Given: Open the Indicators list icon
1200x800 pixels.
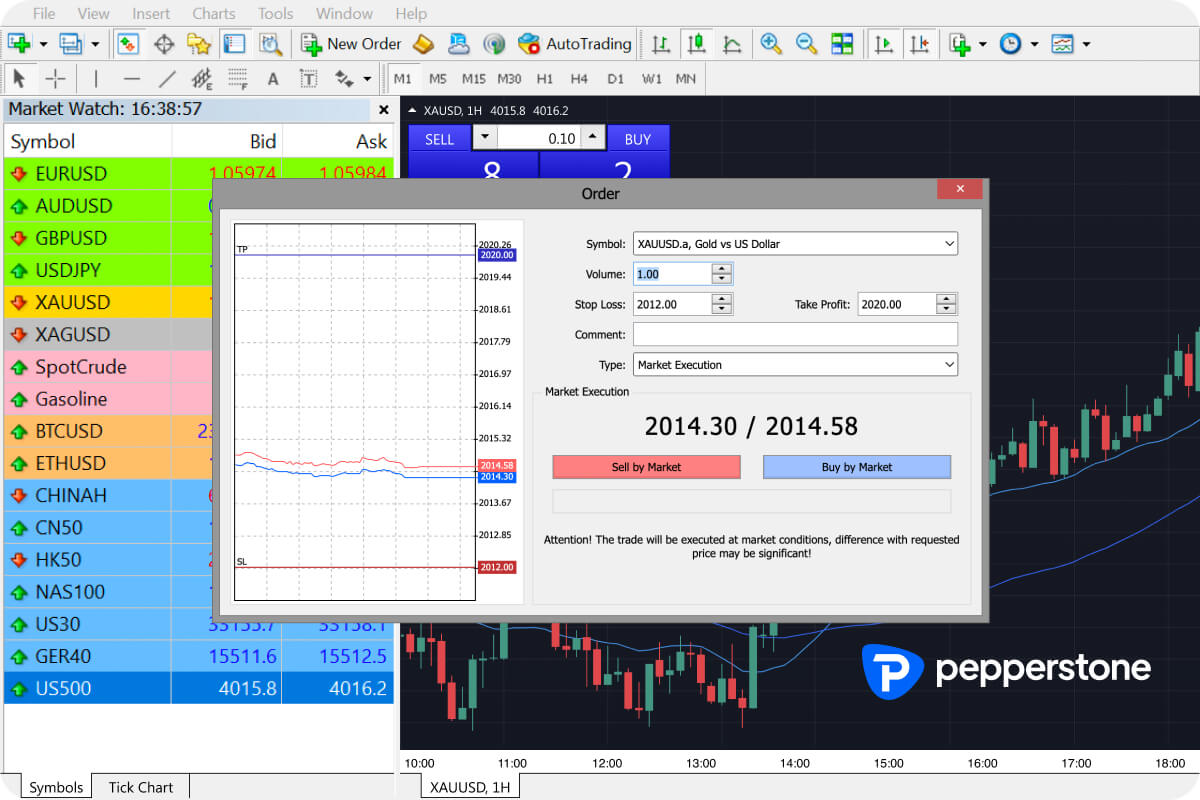Looking at the screenshot, I should click(960, 44).
